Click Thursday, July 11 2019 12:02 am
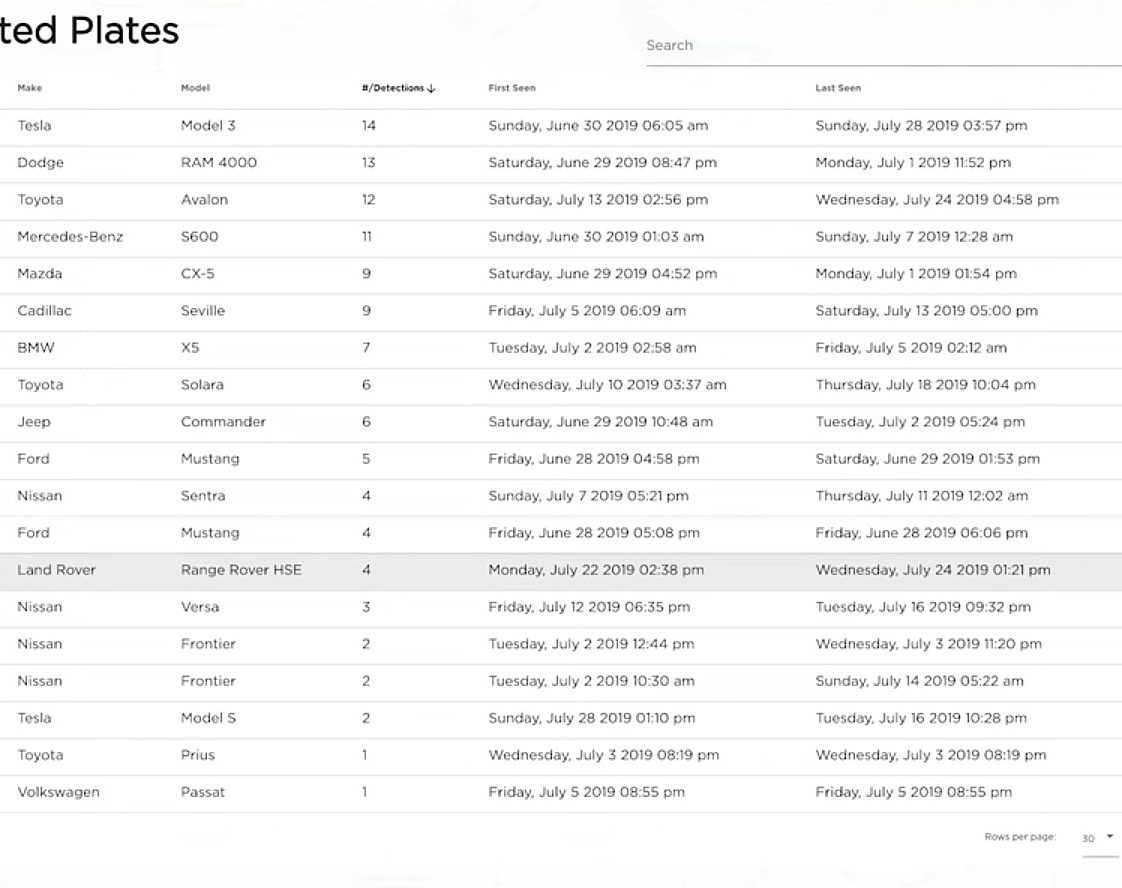 click(x=922, y=496)
